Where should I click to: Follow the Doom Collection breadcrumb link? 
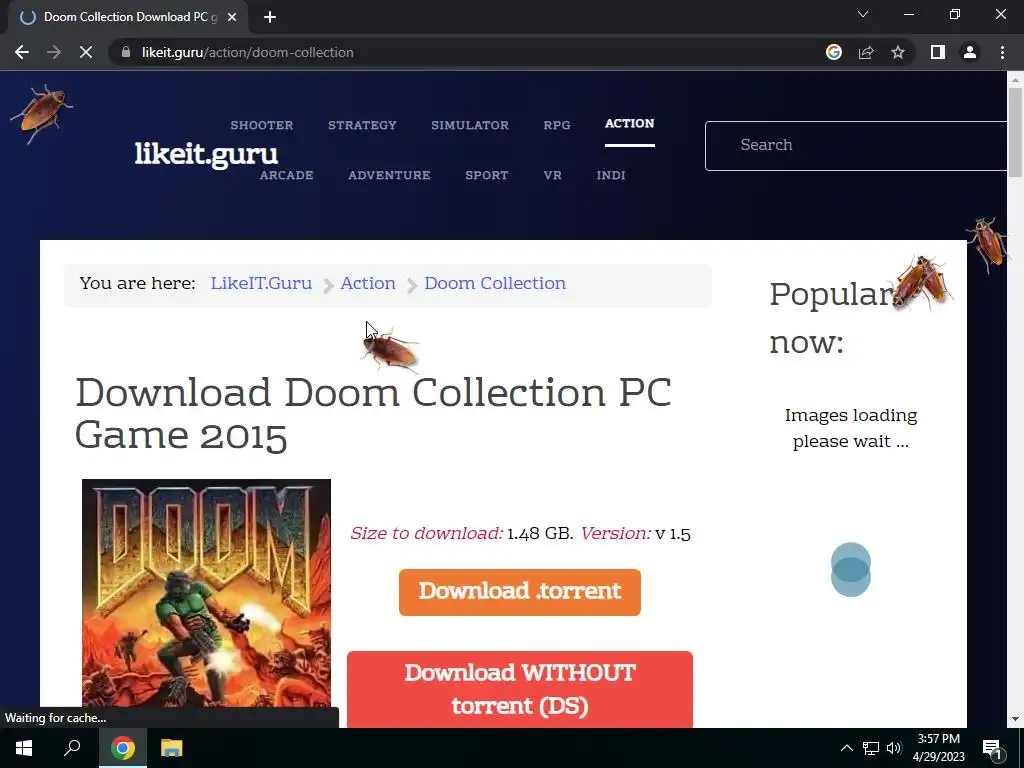point(495,283)
